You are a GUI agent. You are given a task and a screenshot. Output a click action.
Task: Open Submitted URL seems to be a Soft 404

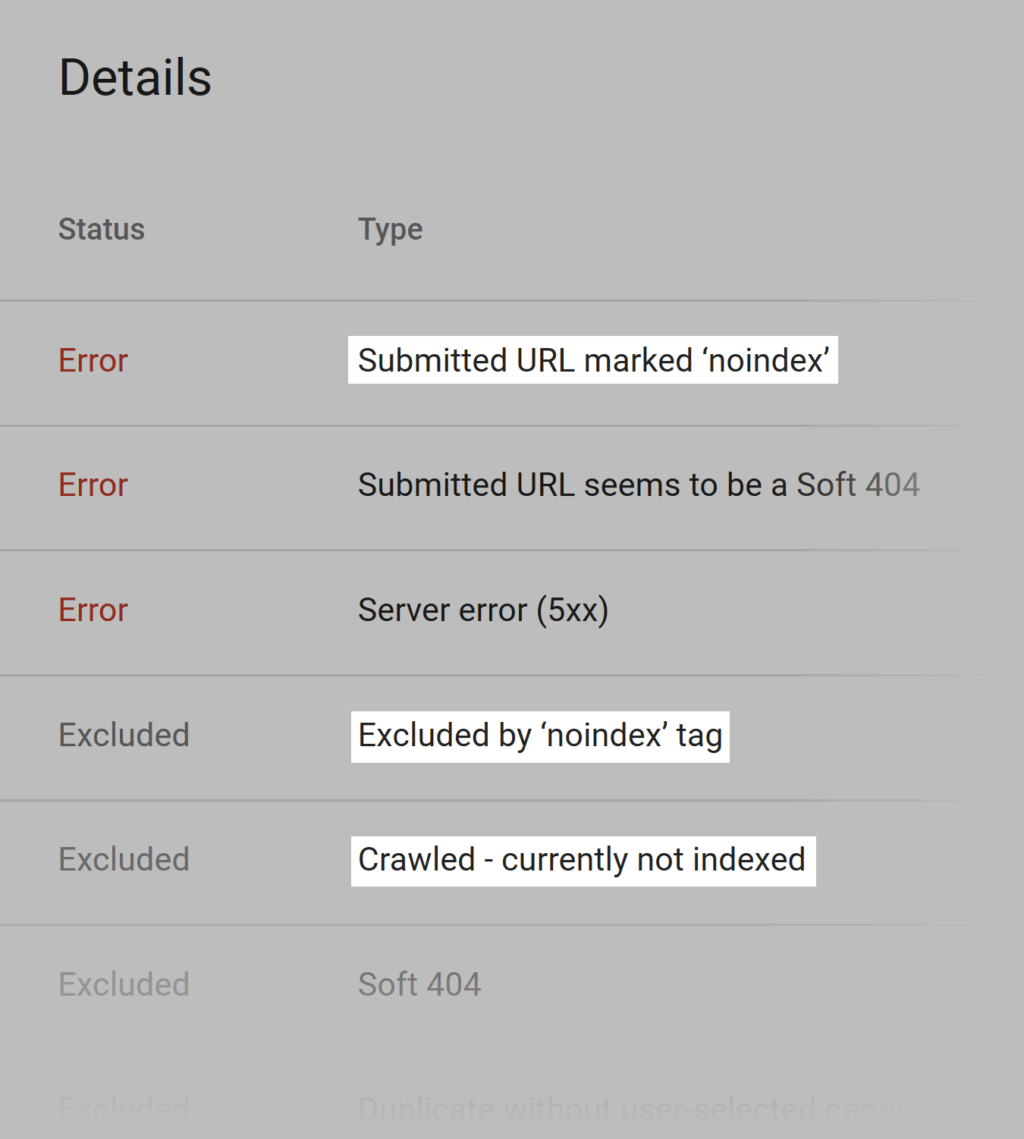pos(638,485)
